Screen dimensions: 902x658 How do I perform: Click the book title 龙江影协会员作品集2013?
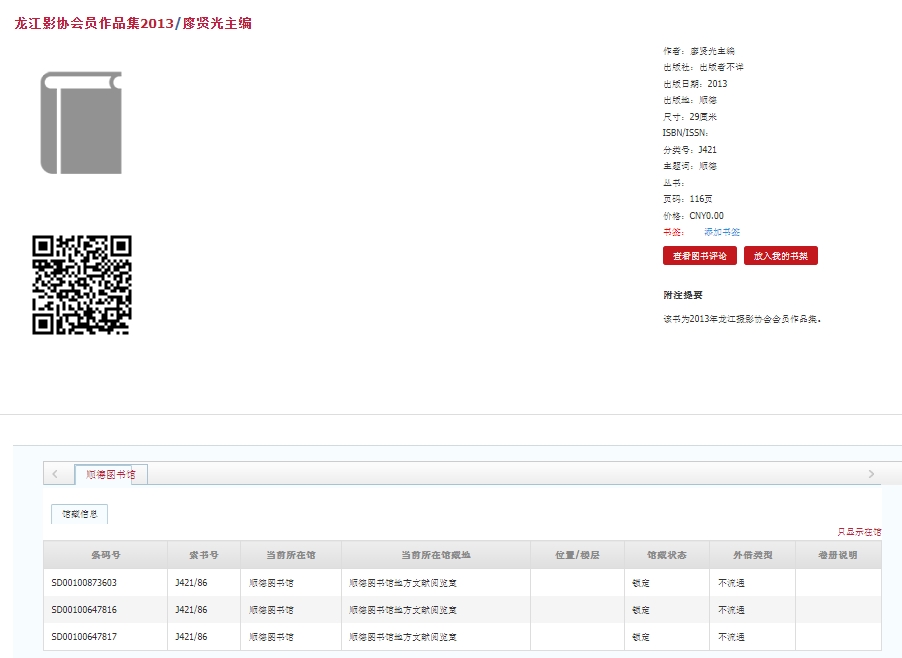click(94, 23)
